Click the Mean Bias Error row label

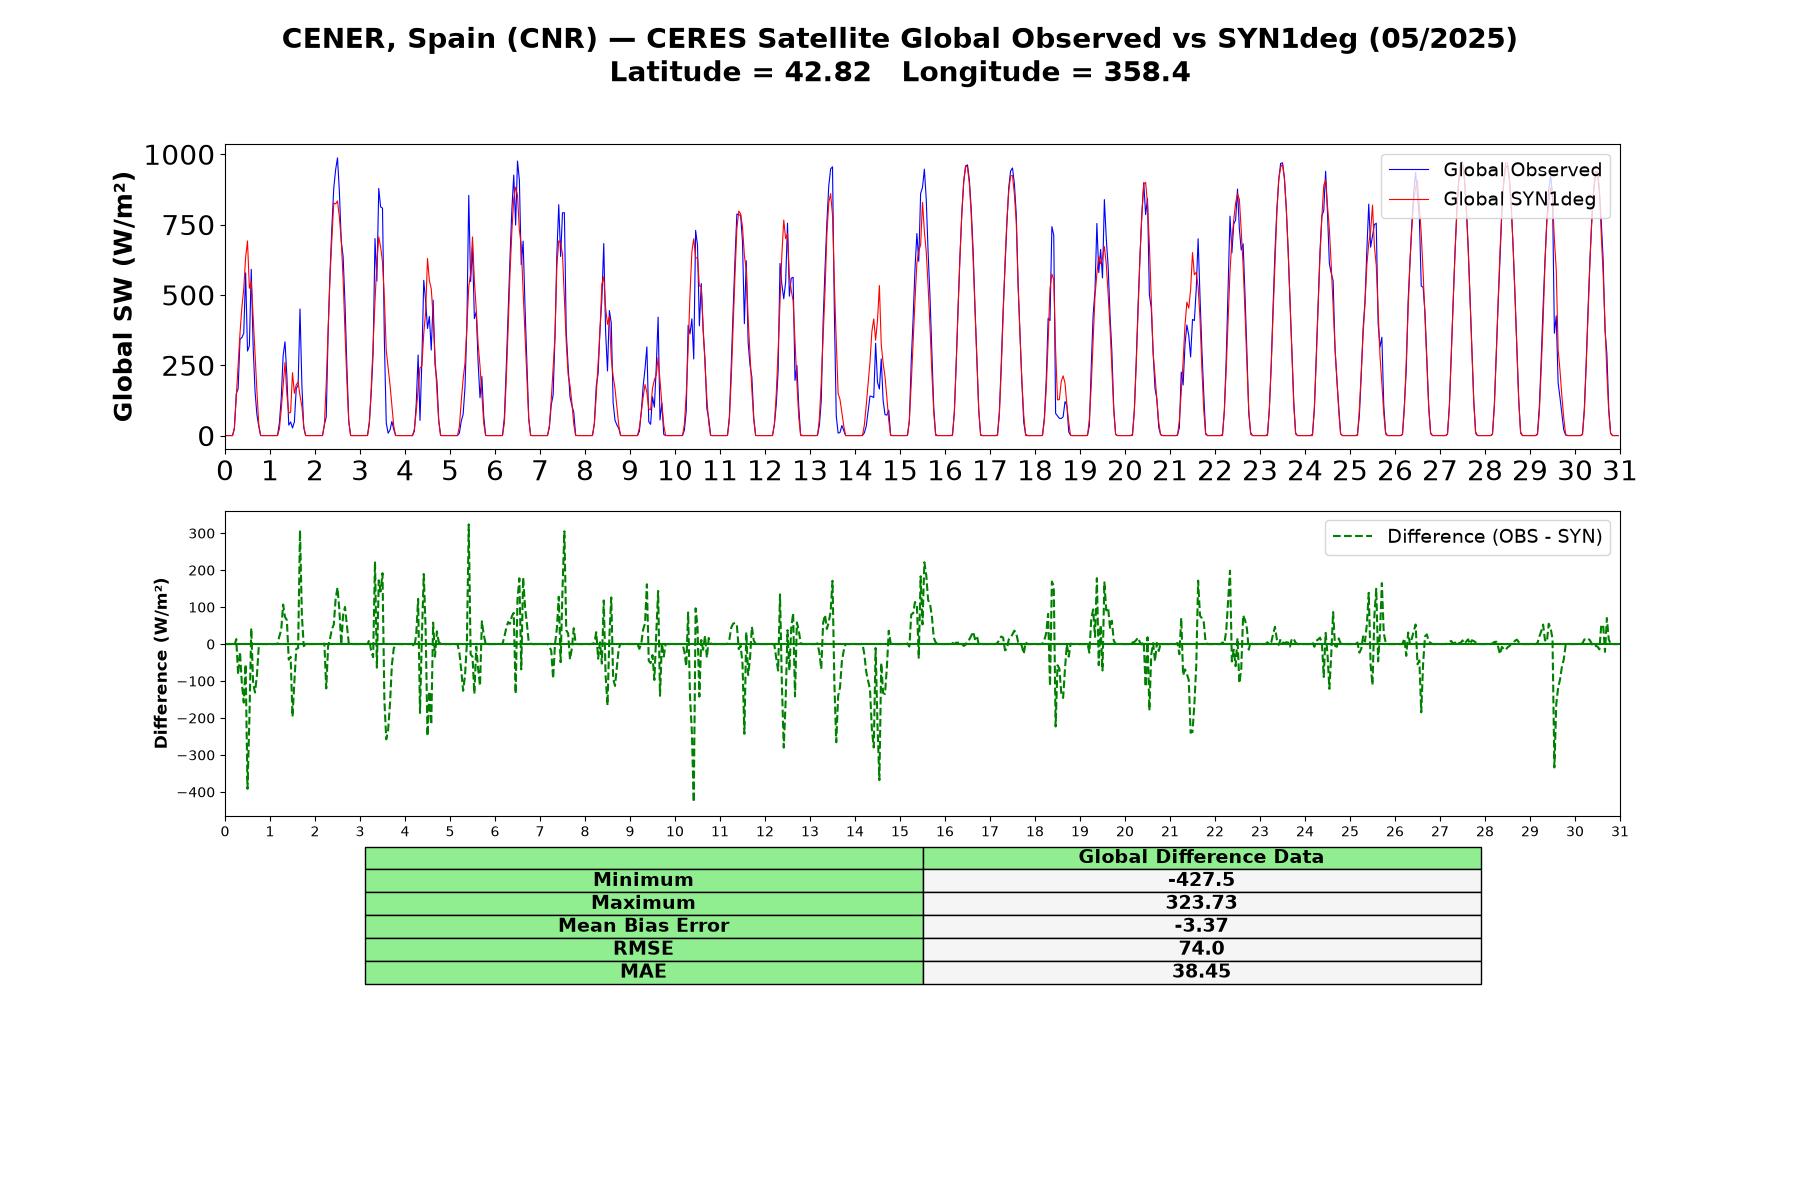pyautogui.click(x=644, y=926)
